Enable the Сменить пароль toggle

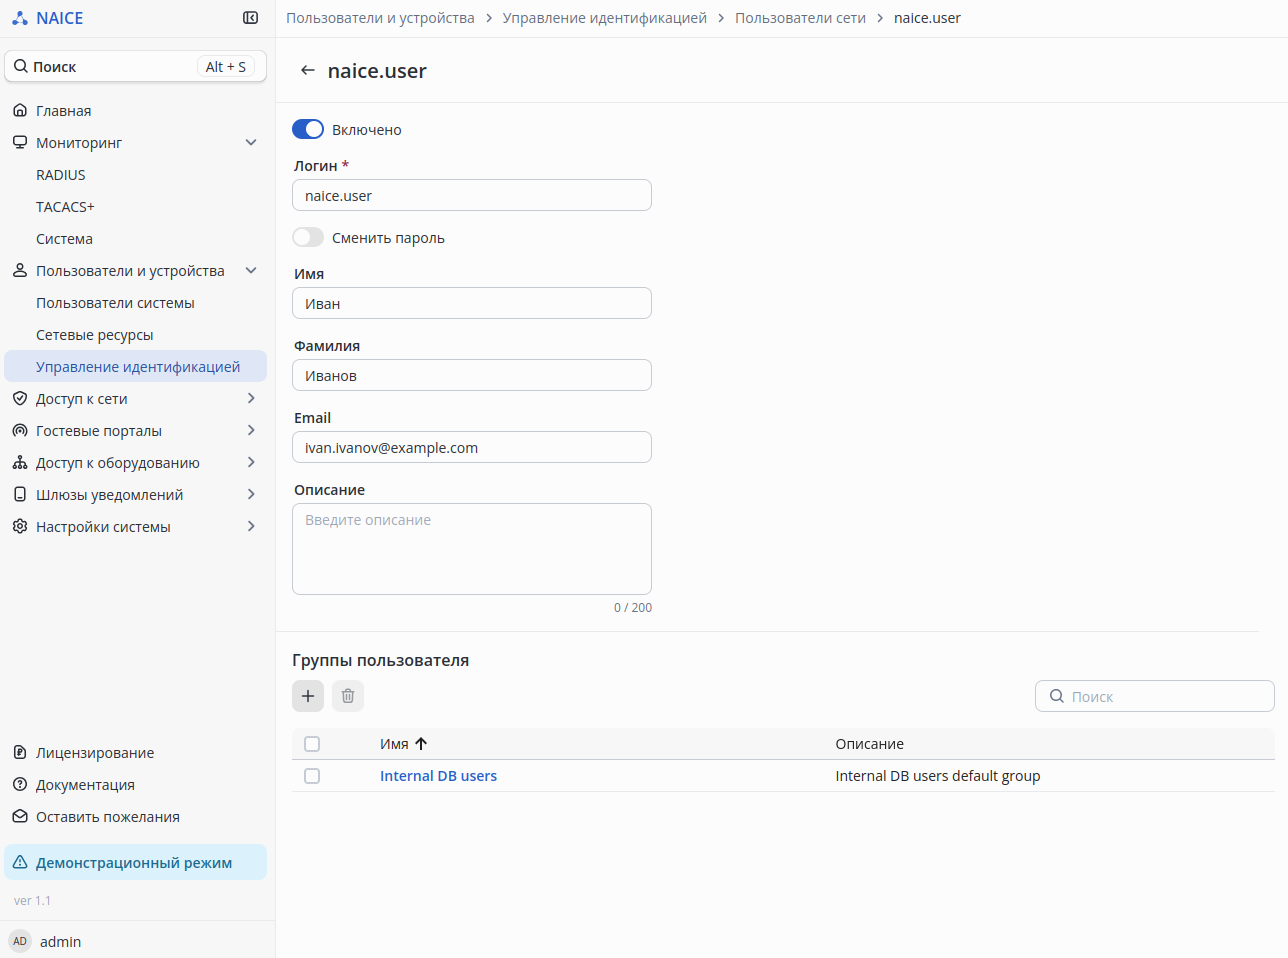click(308, 238)
